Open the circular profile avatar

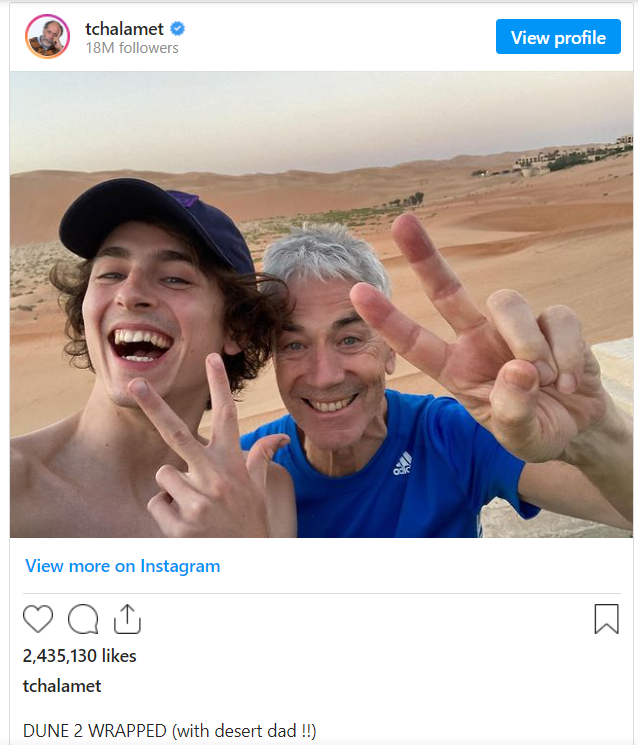[47, 38]
